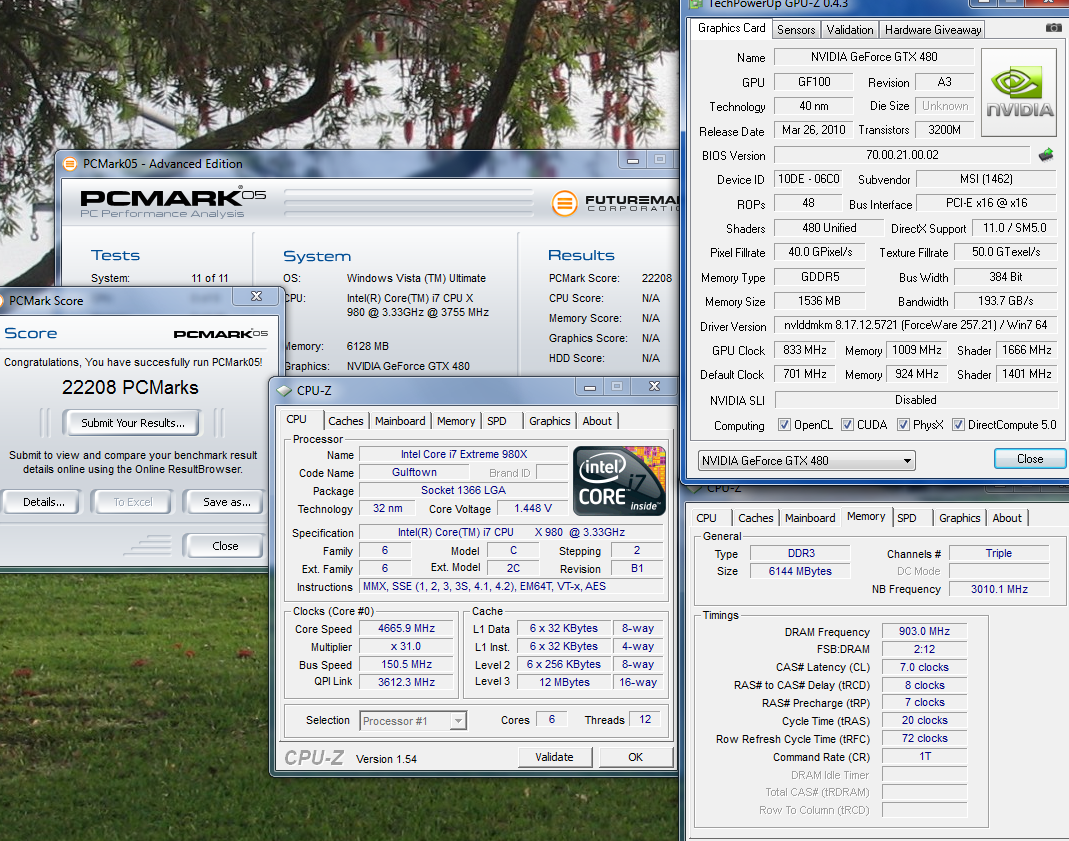Open About tab in the memory CPU-Z window

point(1007,518)
